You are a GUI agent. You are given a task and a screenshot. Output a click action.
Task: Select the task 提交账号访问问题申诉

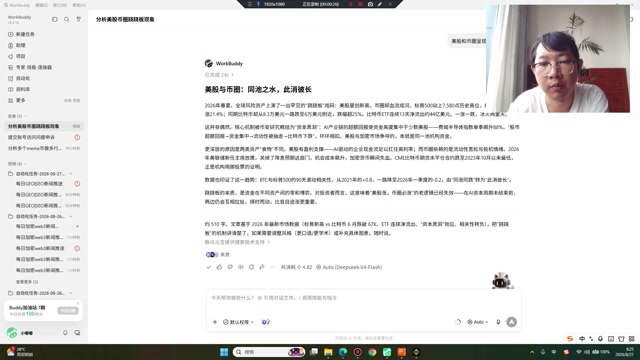[44, 137]
